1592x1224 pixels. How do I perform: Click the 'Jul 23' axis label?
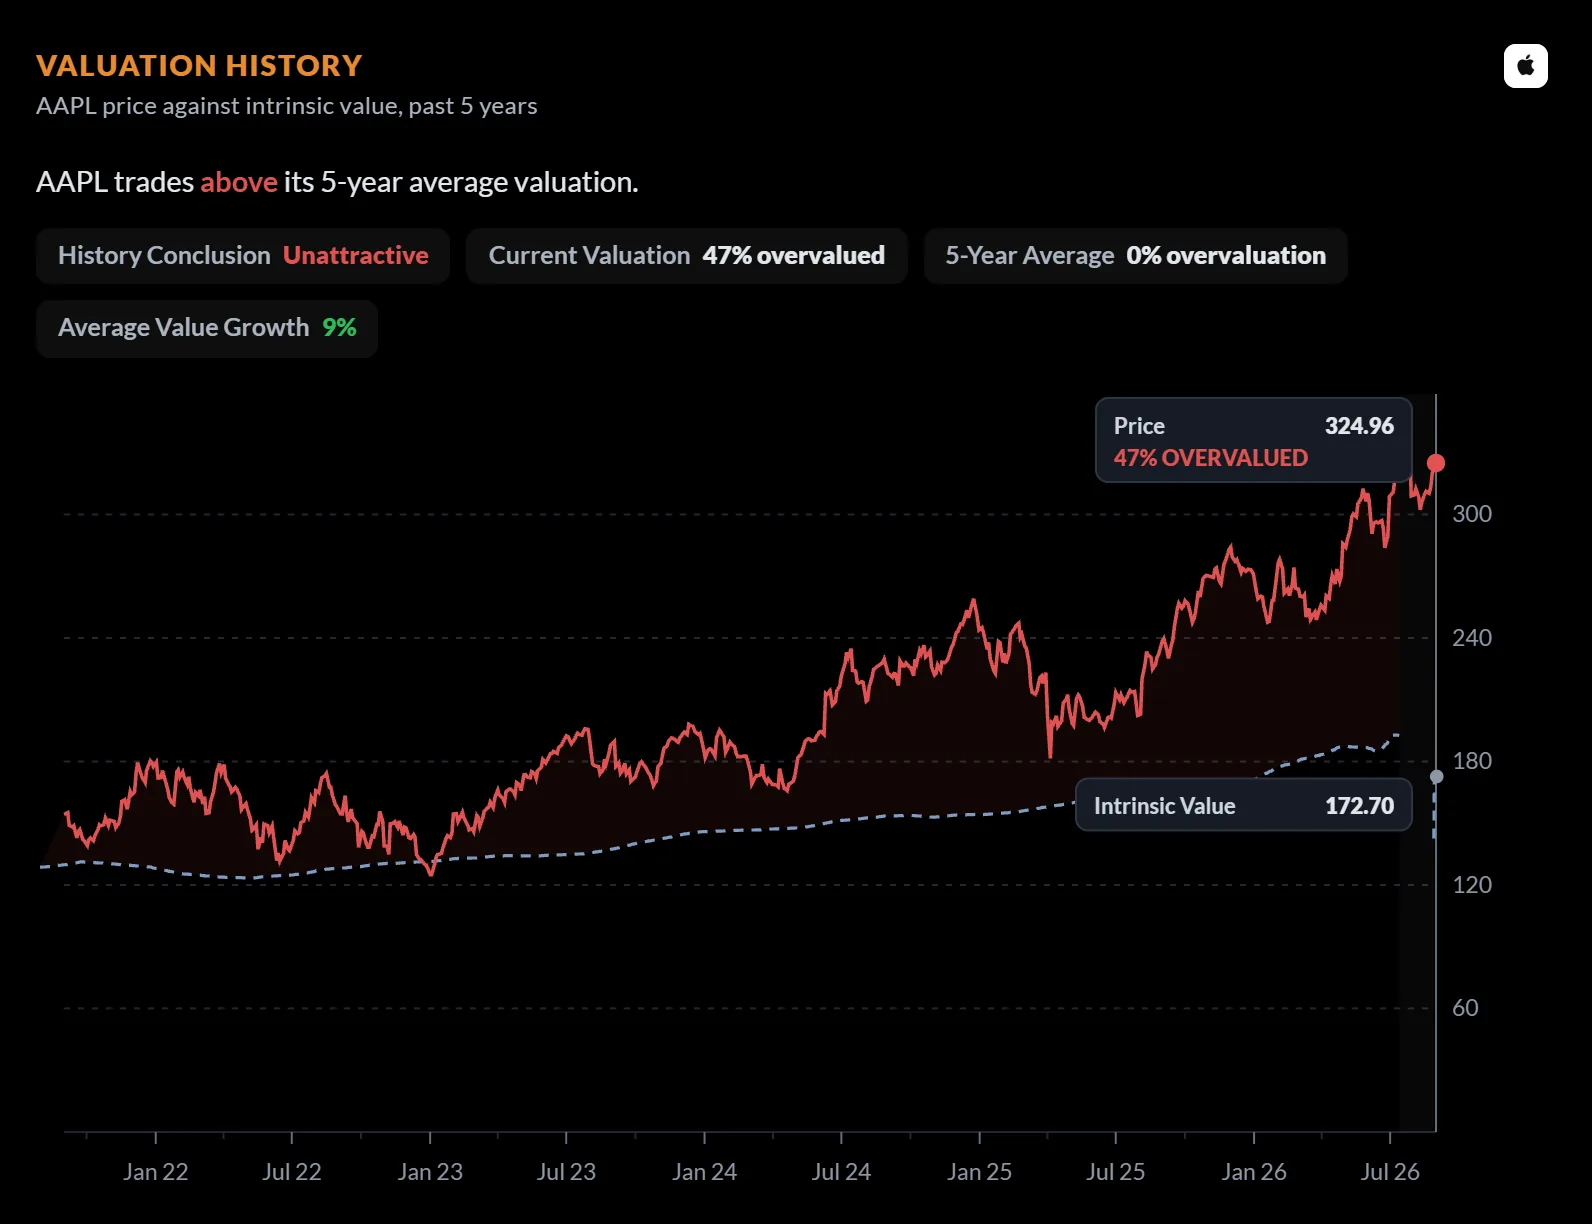point(566,1172)
